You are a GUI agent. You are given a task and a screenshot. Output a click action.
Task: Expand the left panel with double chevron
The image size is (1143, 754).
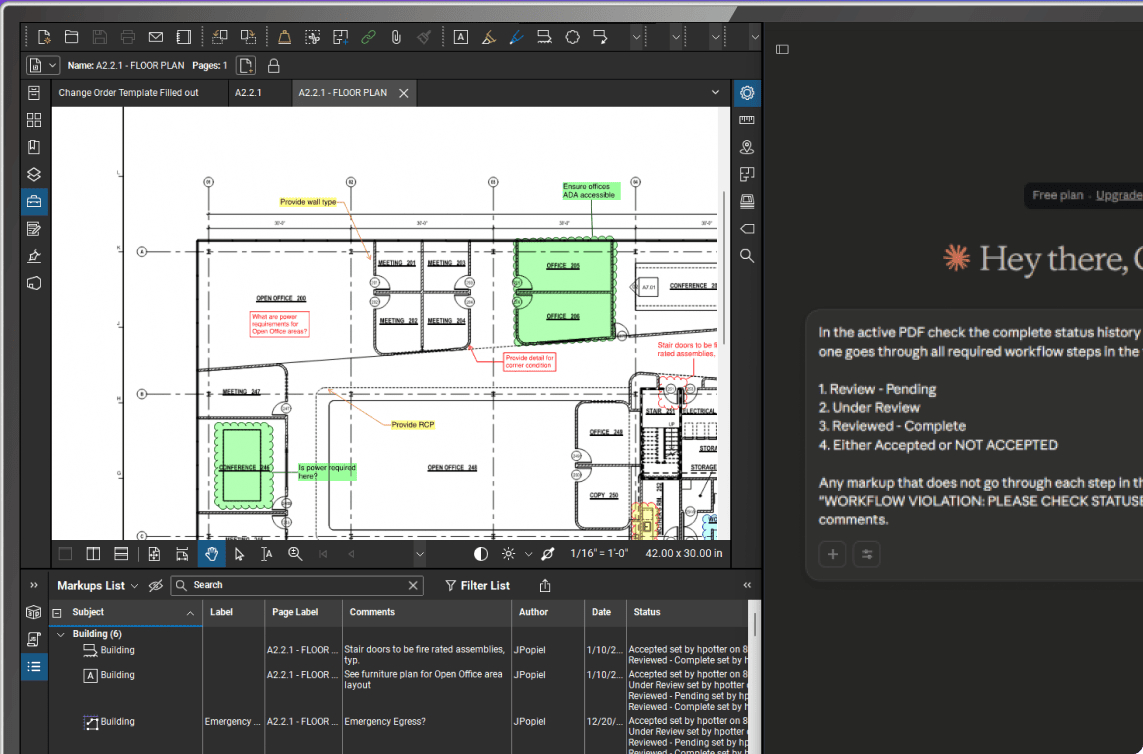pyautogui.click(x=34, y=585)
